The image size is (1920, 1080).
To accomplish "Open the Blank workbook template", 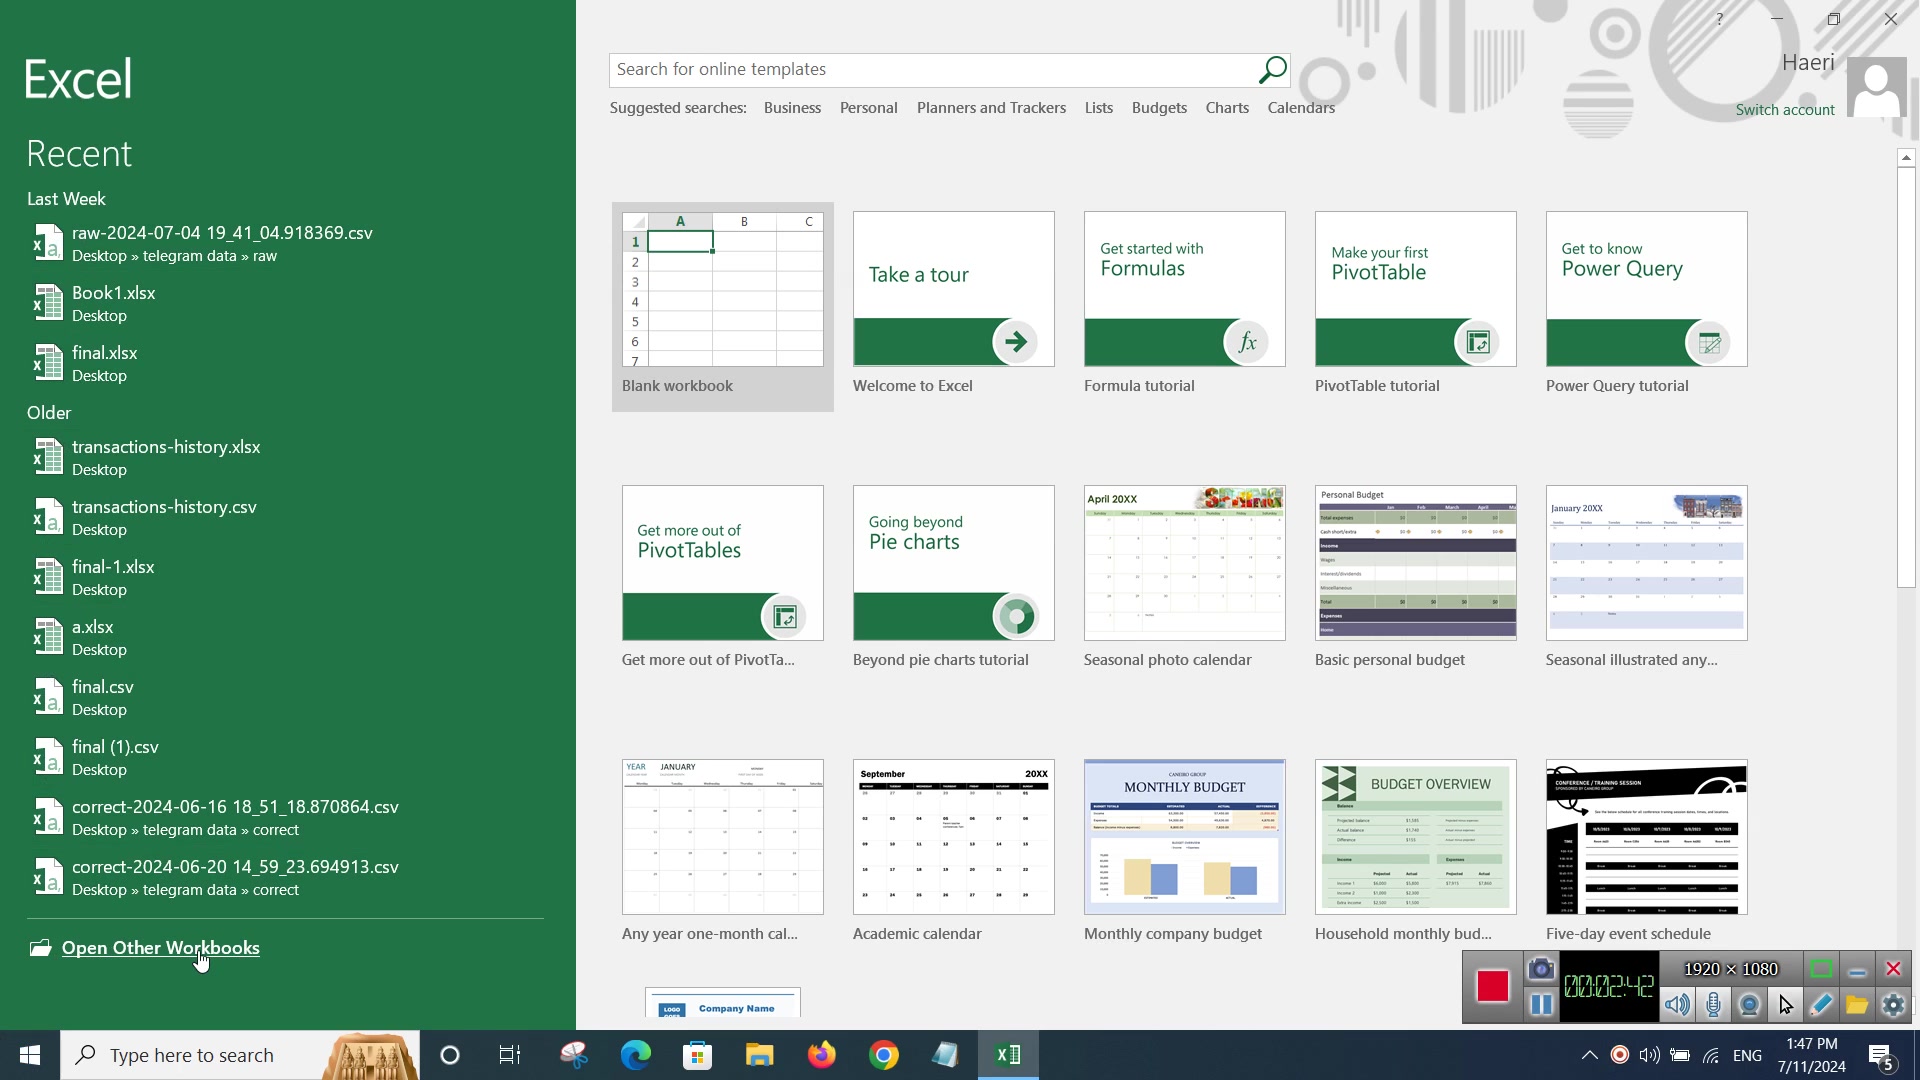I will coord(722,290).
